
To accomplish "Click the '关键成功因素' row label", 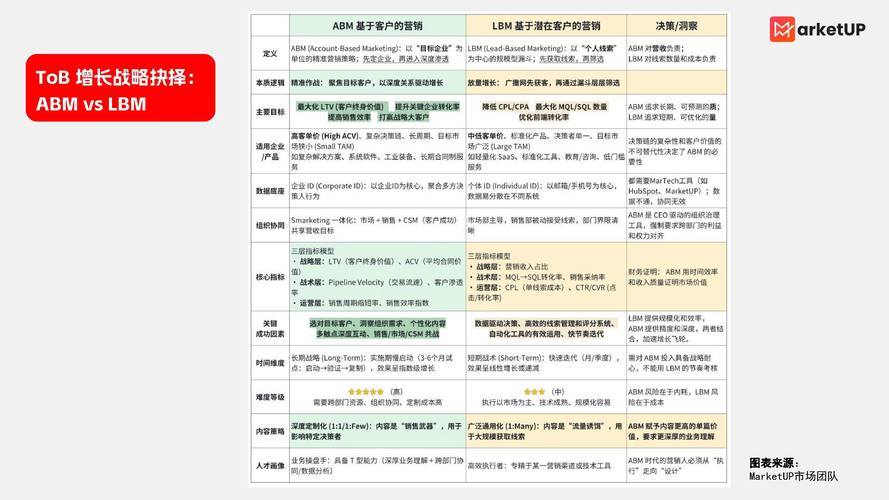I will pyautogui.click(x=270, y=329).
